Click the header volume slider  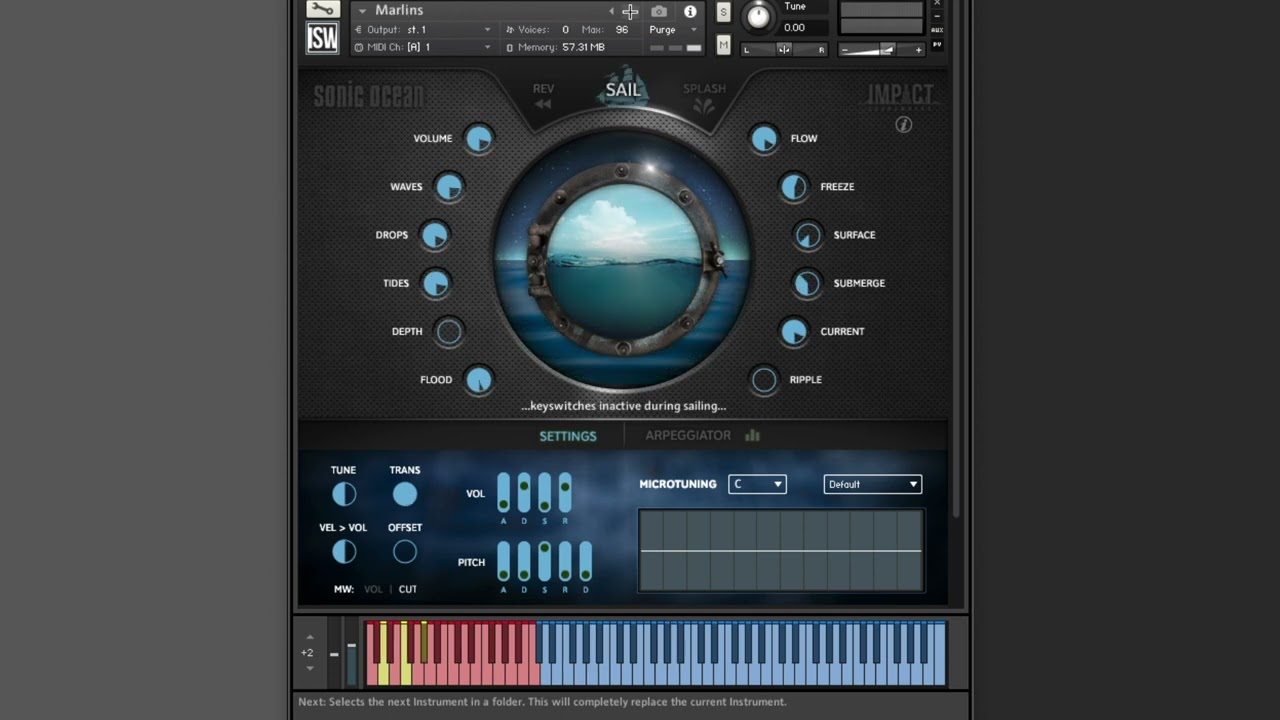point(881,49)
